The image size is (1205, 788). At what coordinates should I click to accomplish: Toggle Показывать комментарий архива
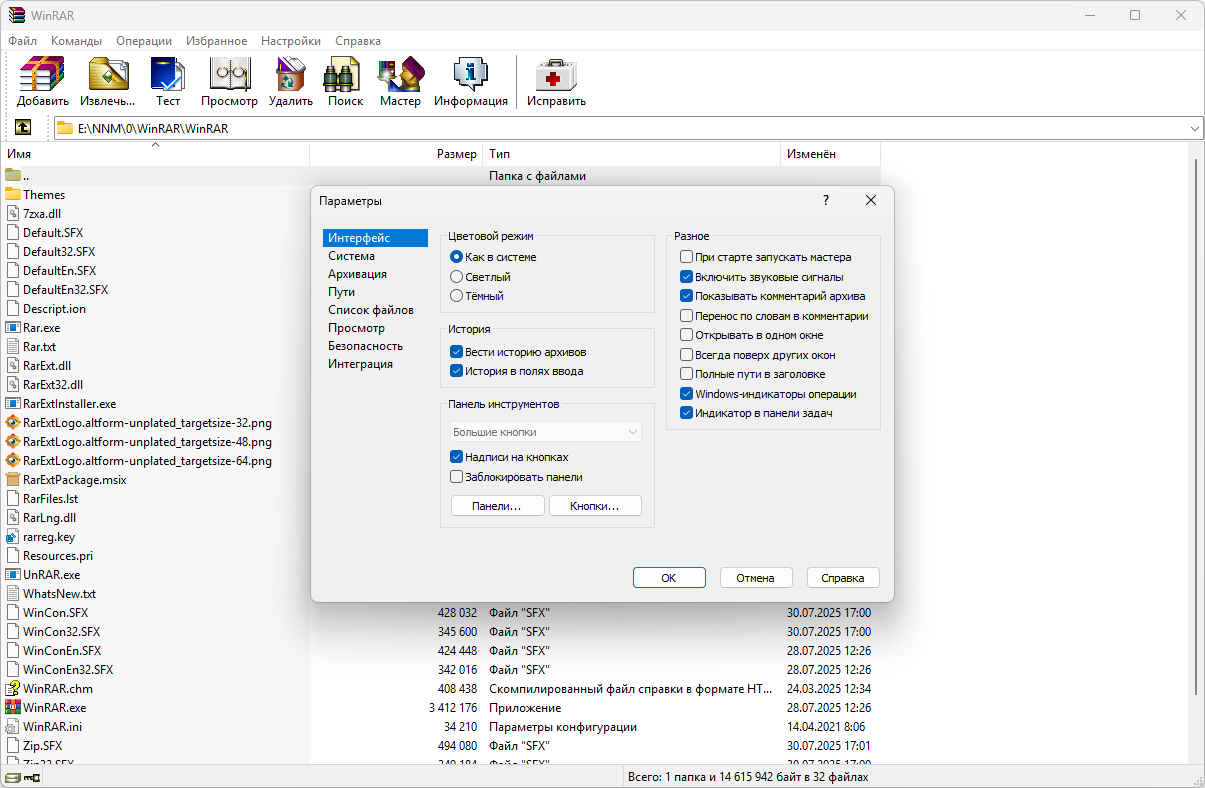(687, 296)
